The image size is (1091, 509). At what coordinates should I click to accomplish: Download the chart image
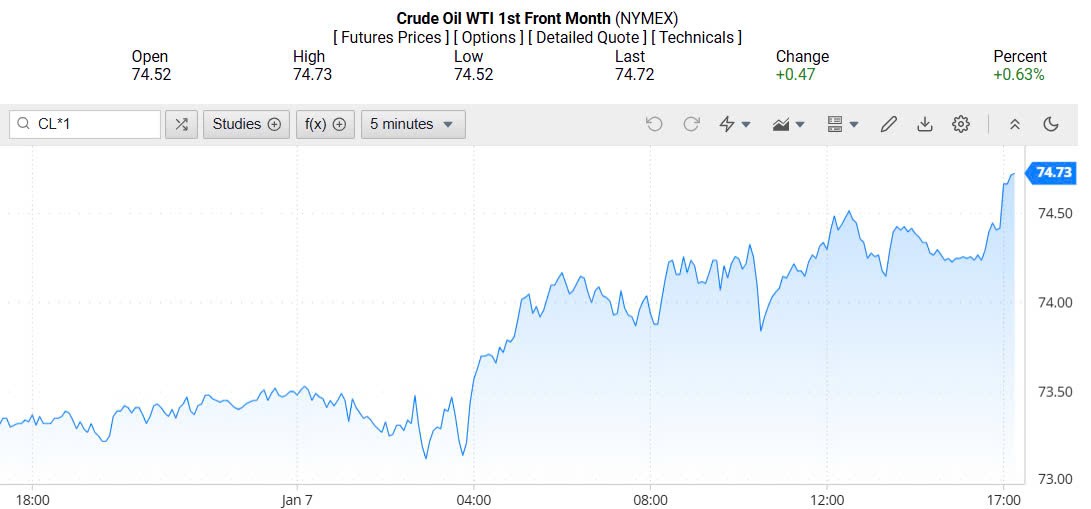(925, 124)
